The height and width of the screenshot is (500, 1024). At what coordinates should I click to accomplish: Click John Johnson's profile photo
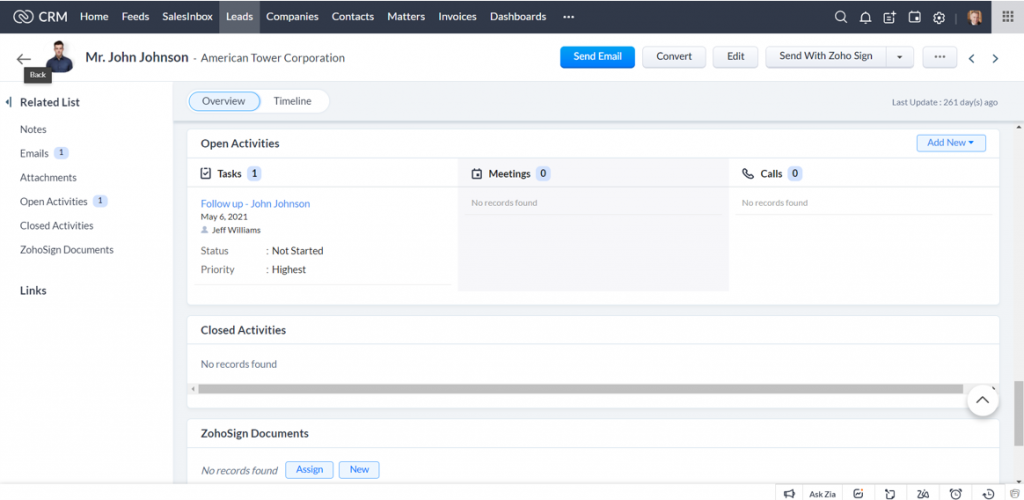(59, 57)
